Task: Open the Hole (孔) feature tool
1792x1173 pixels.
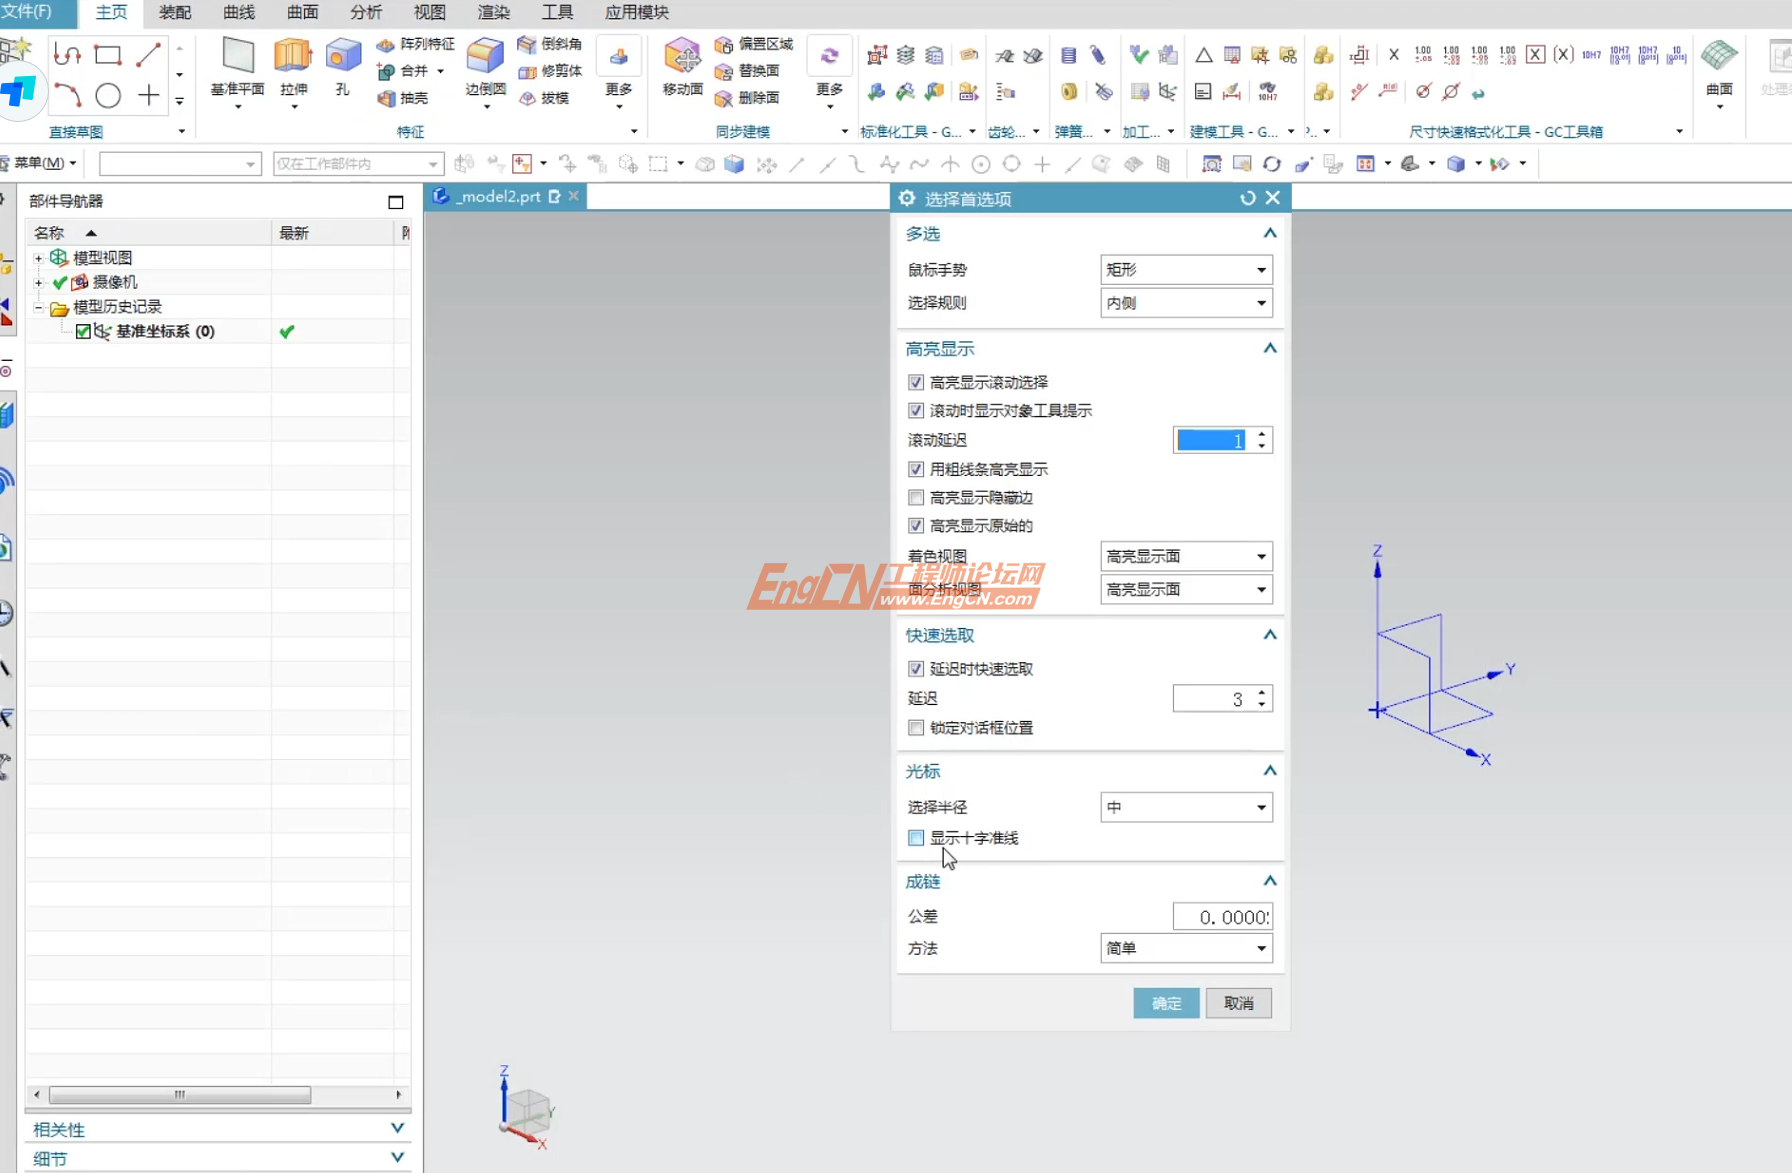Action: [343, 70]
